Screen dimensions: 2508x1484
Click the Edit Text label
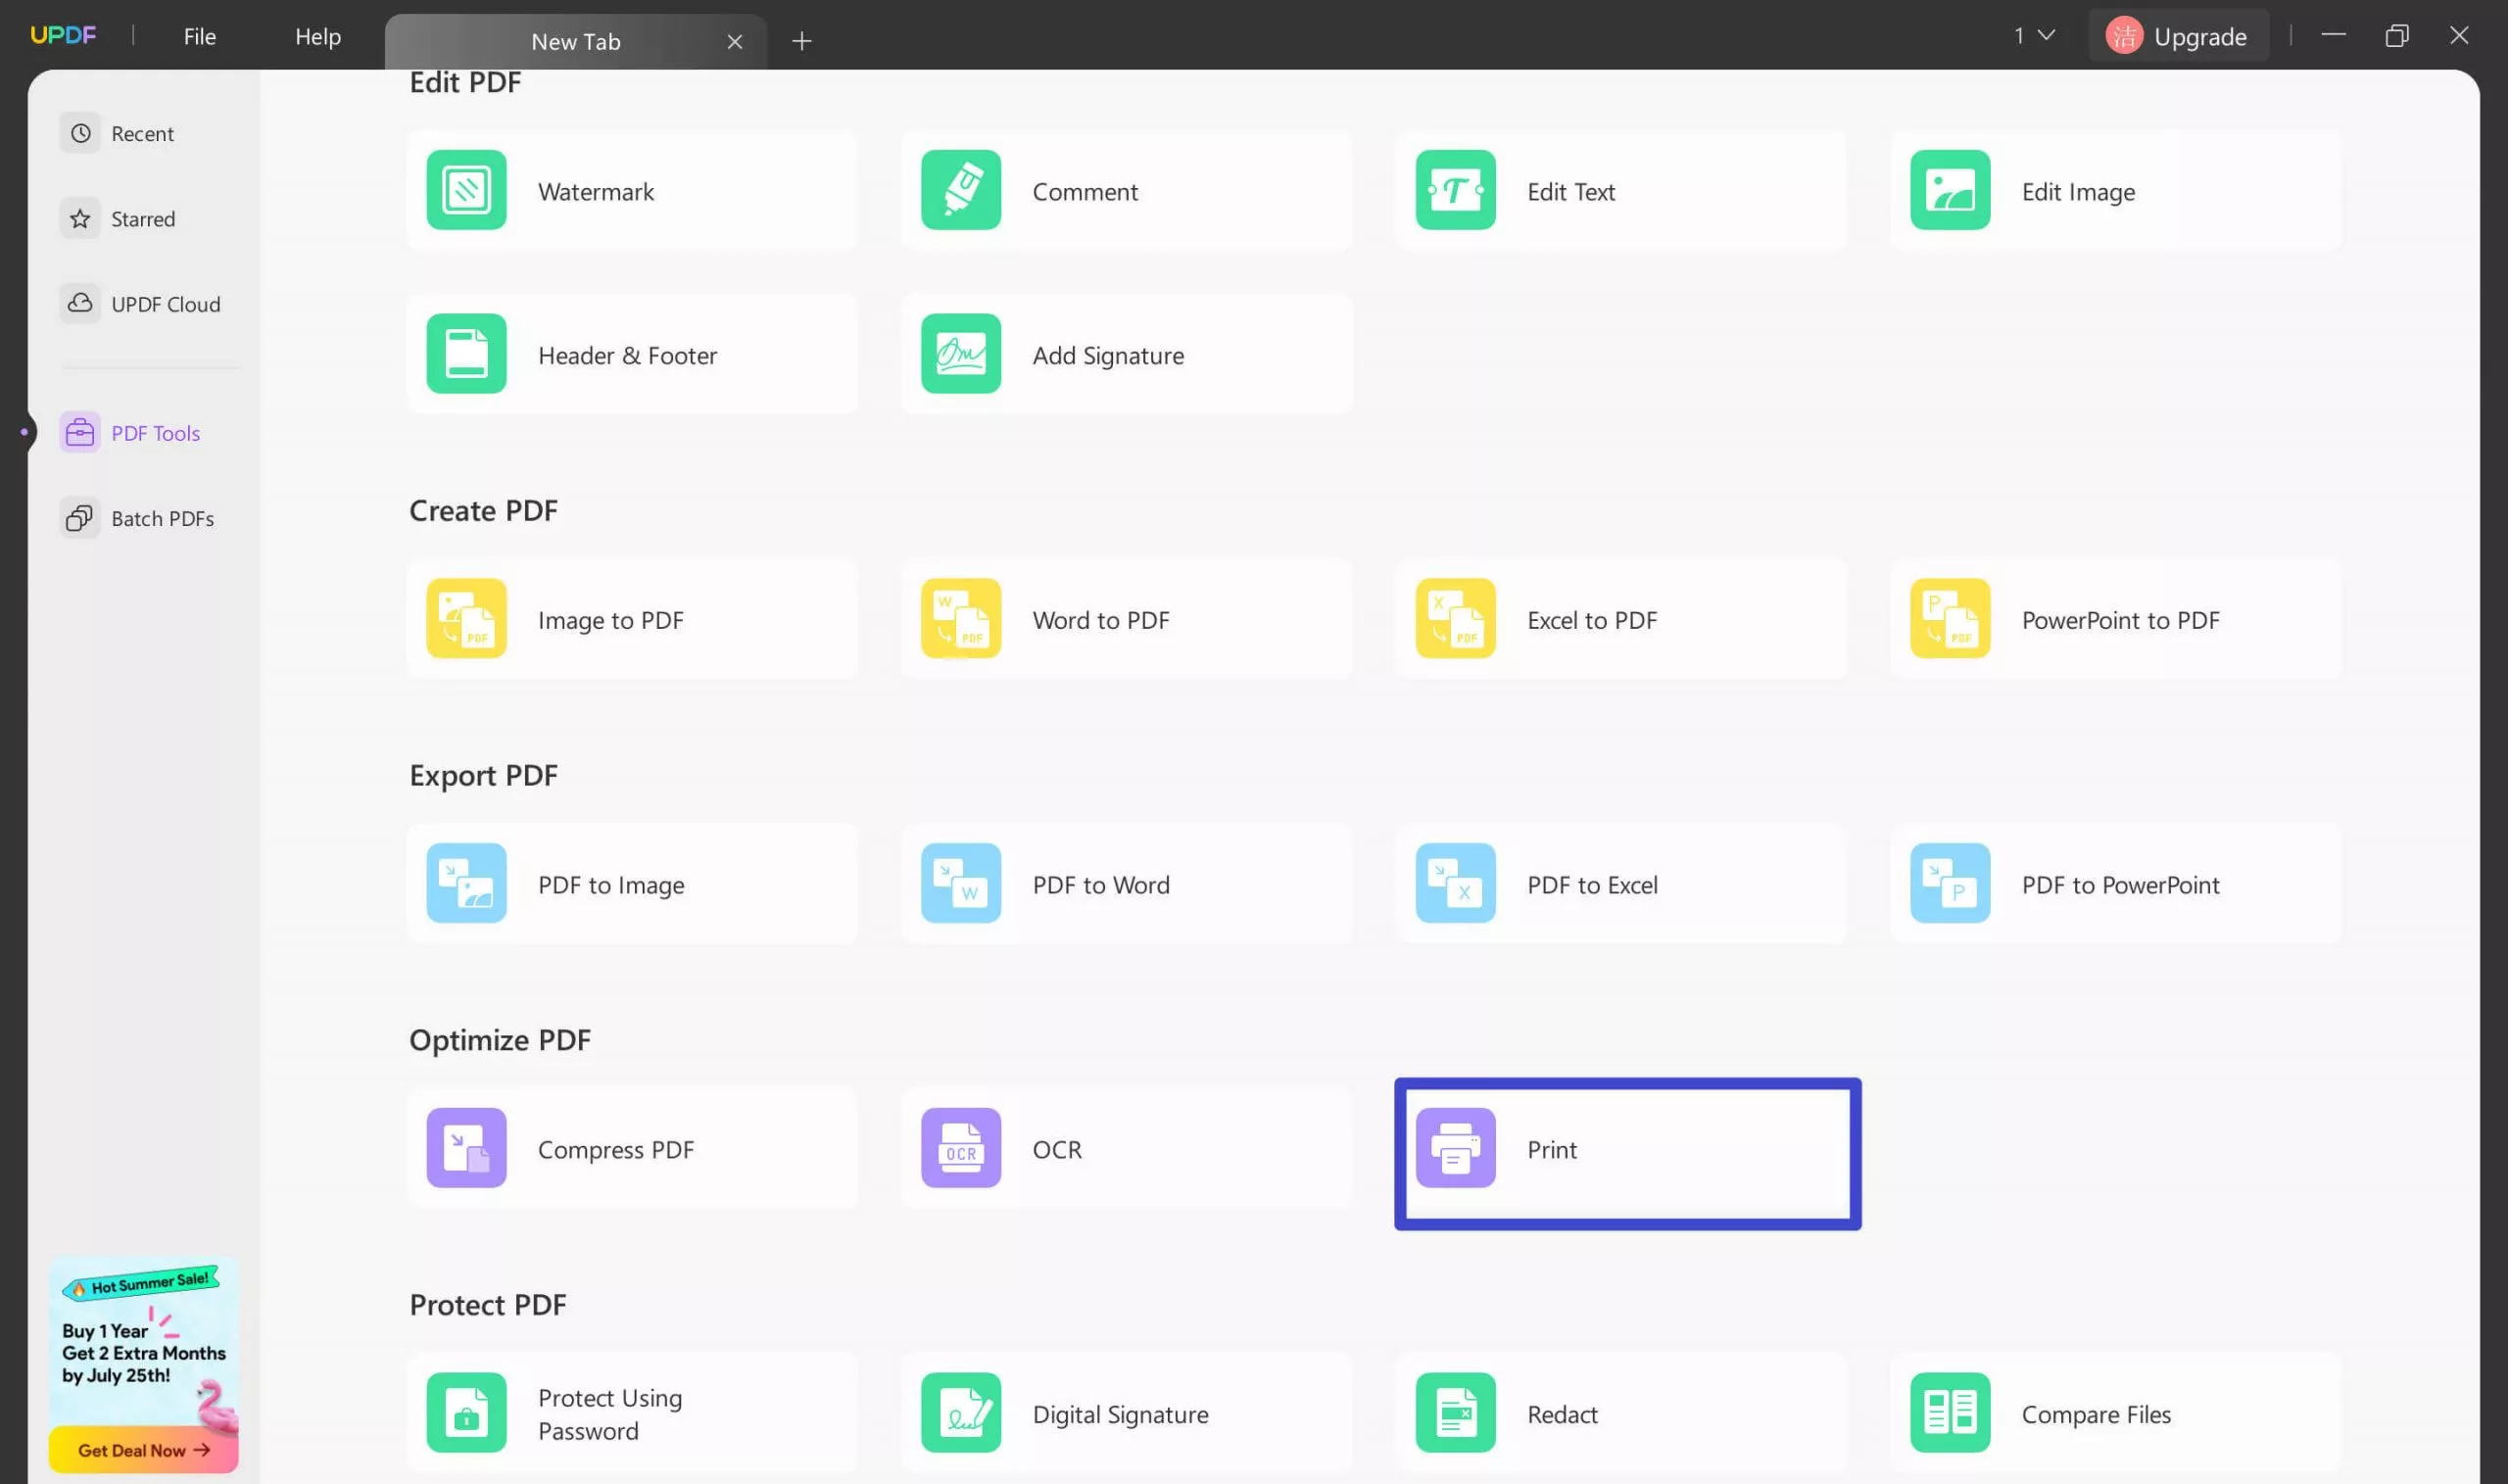[x=1571, y=191]
